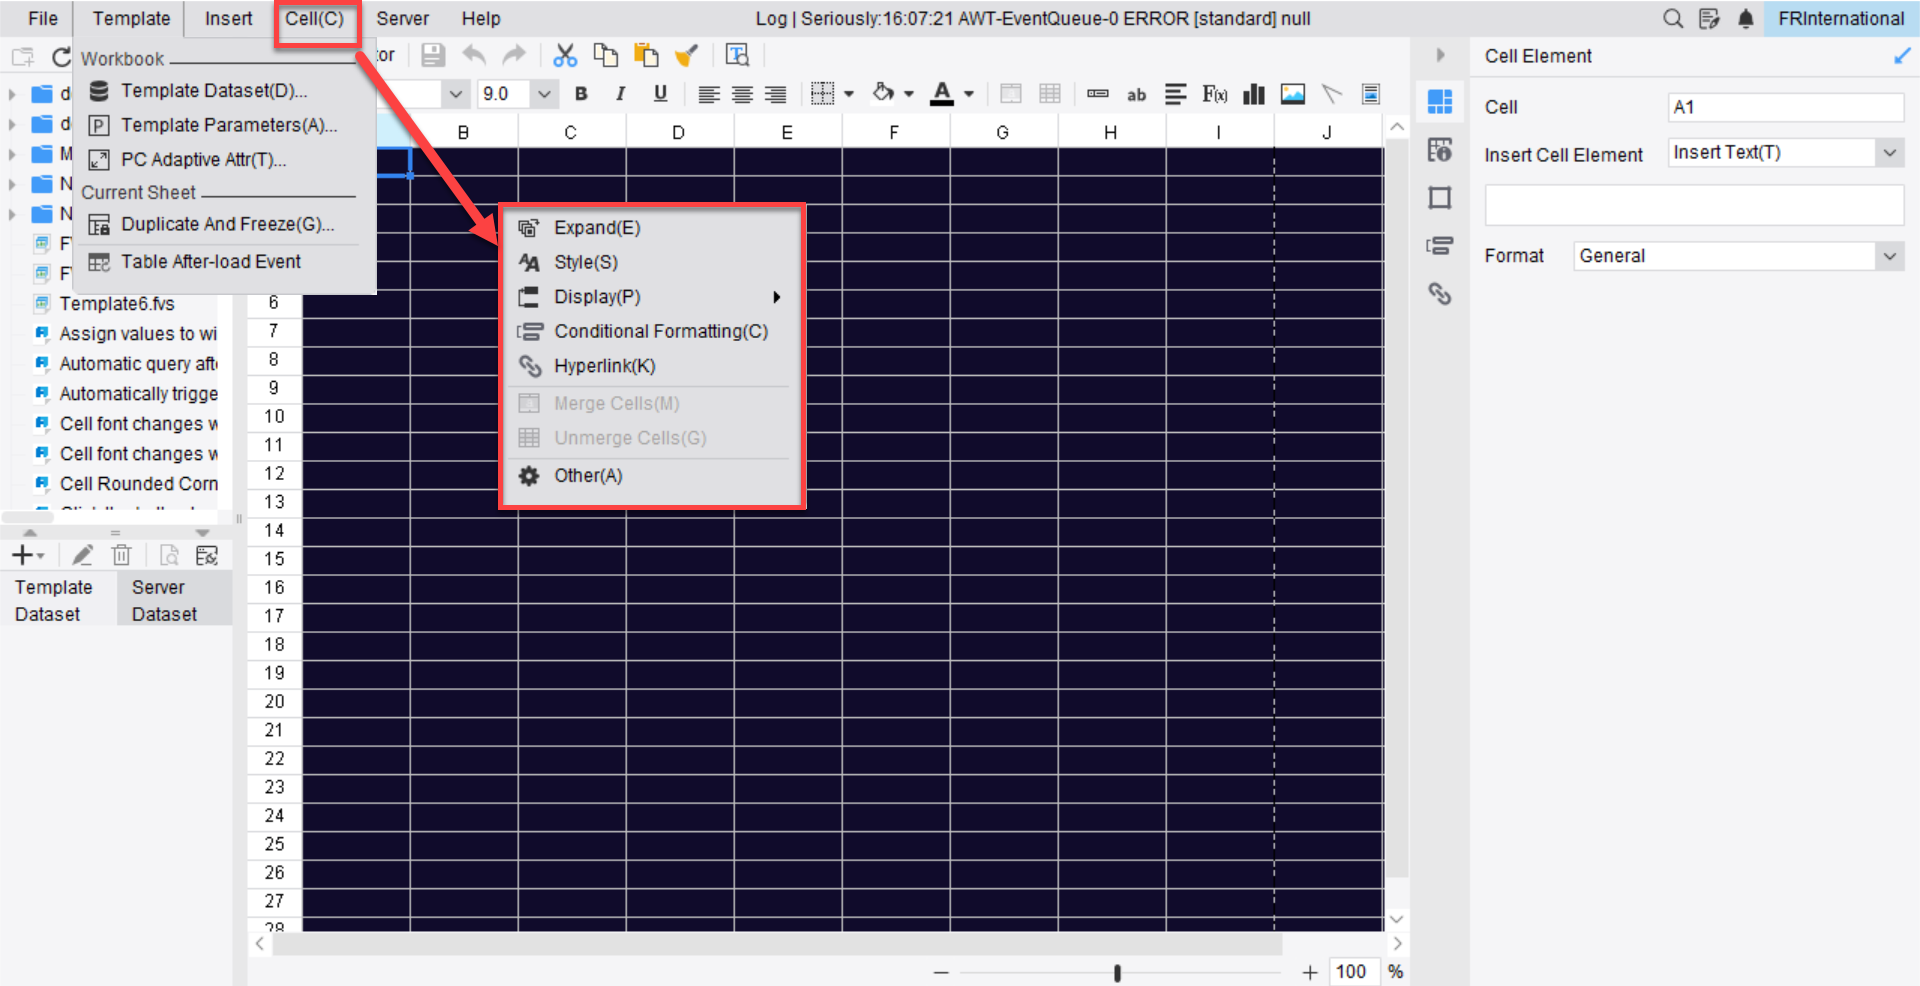Click the Cell address field showing A1
This screenshot has width=1920, height=986.
[1786, 107]
